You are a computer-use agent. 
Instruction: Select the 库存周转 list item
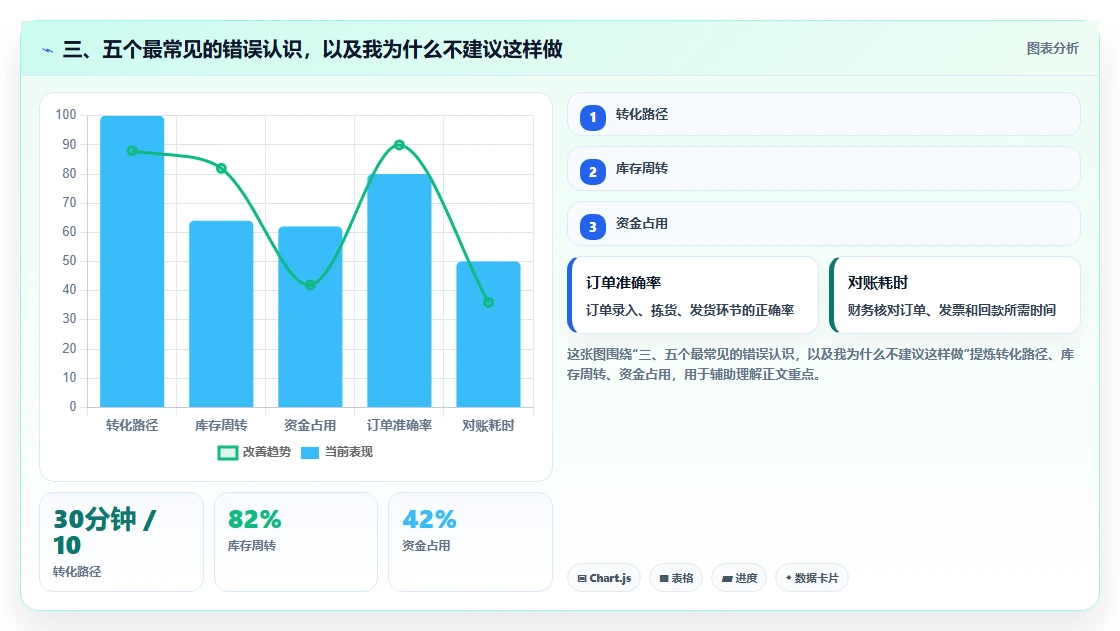pos(824,169)
